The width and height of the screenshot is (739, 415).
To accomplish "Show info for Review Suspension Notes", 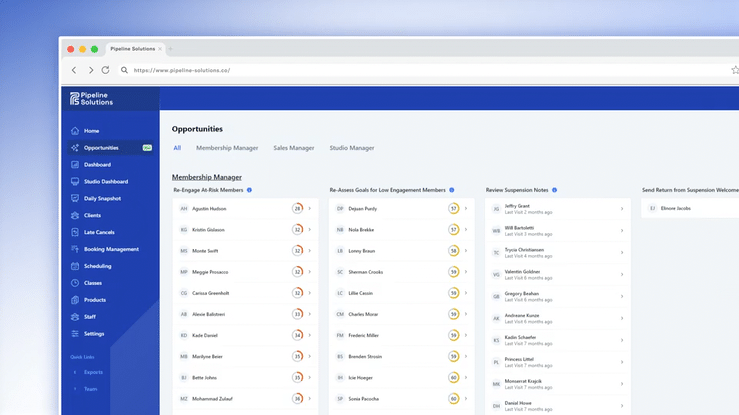I will [554, 190].
